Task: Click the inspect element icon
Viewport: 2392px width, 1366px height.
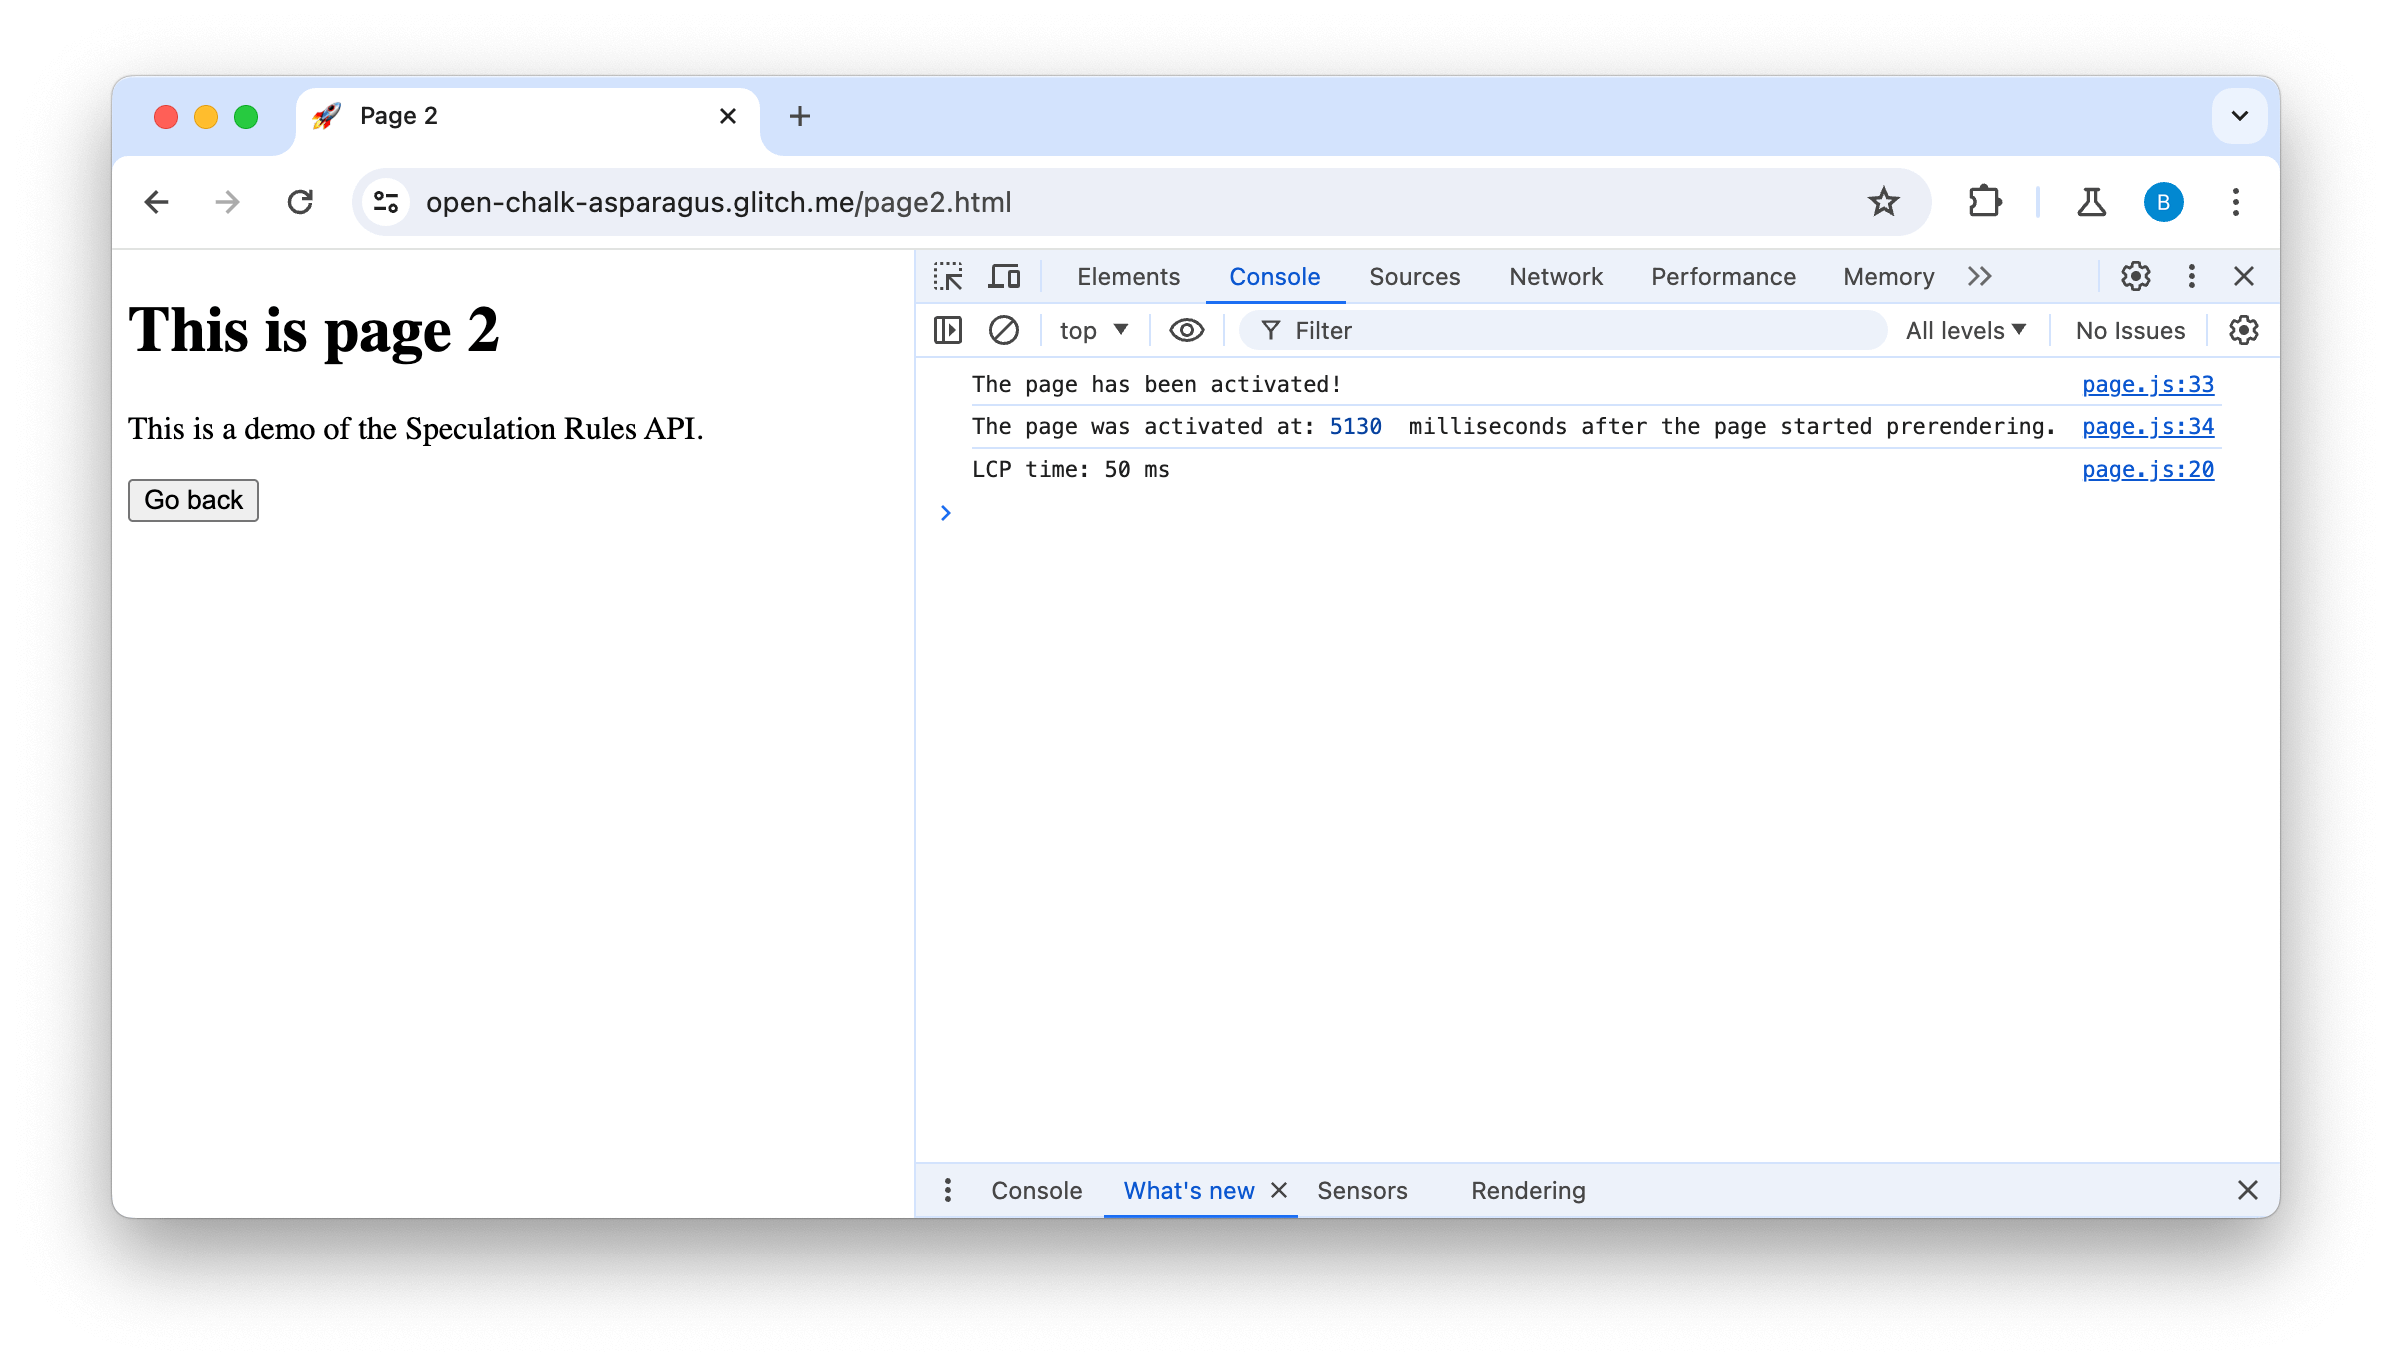Action: [x=948, y=275]
